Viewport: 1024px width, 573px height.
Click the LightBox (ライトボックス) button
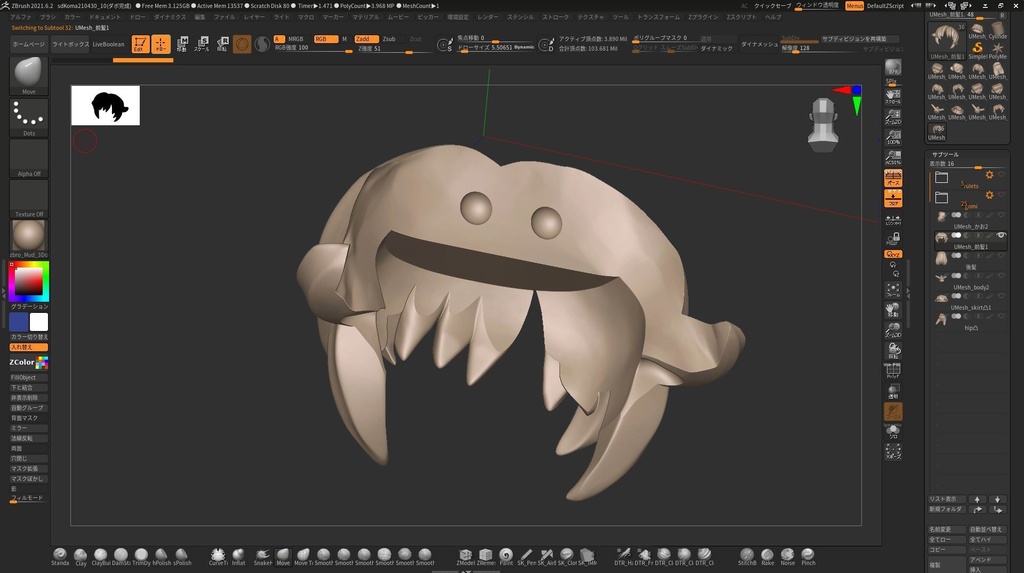coord(69,45)
